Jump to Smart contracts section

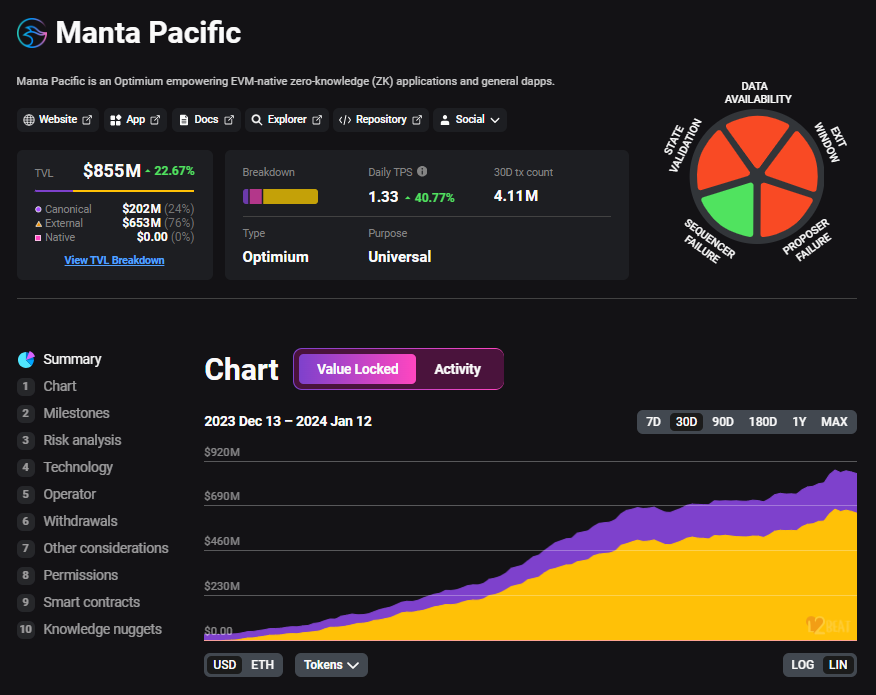92,602
